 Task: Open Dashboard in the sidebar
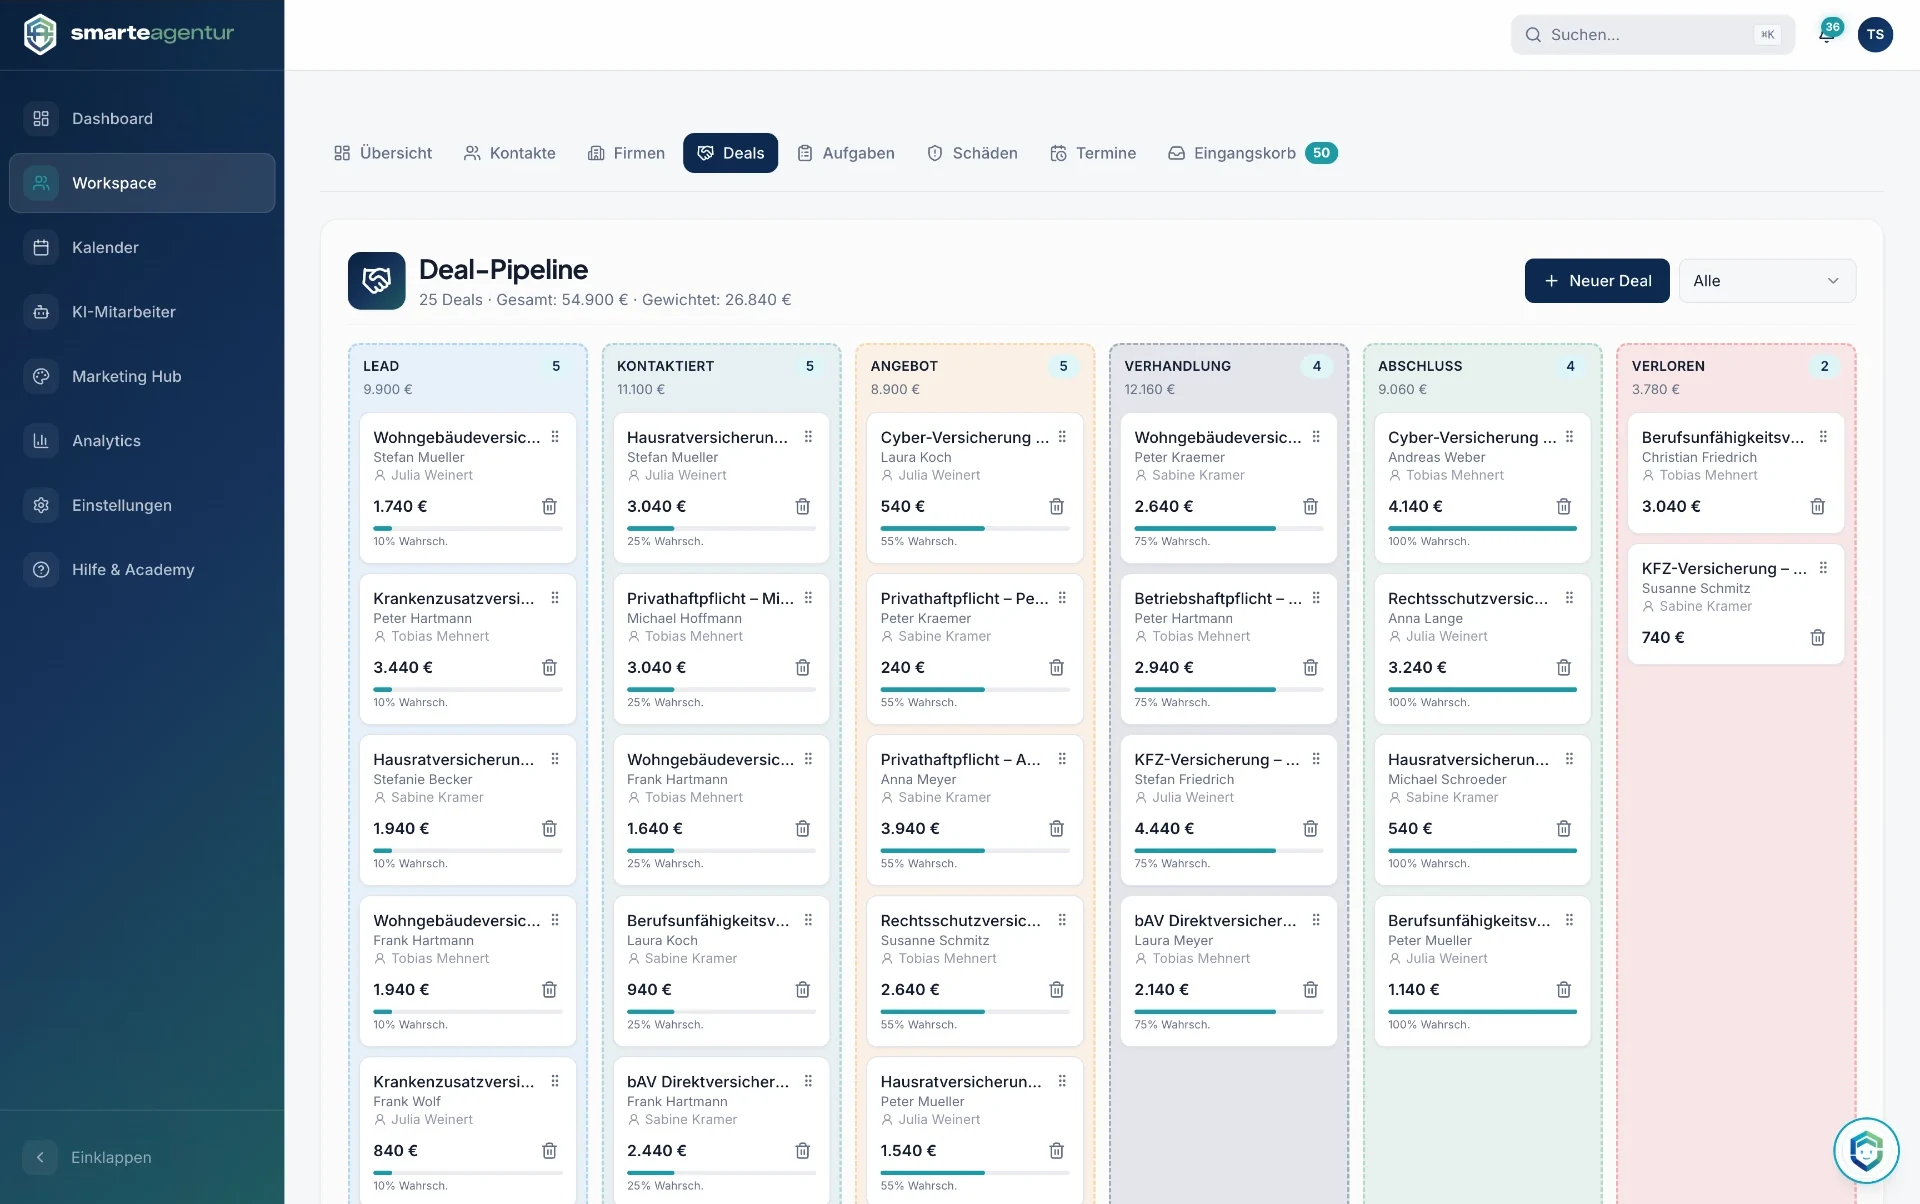(142, 118)
